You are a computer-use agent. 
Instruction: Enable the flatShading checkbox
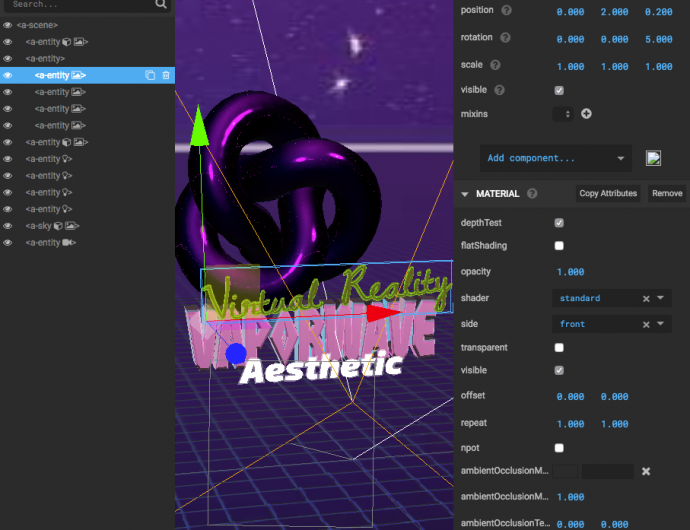click(559, 246)
